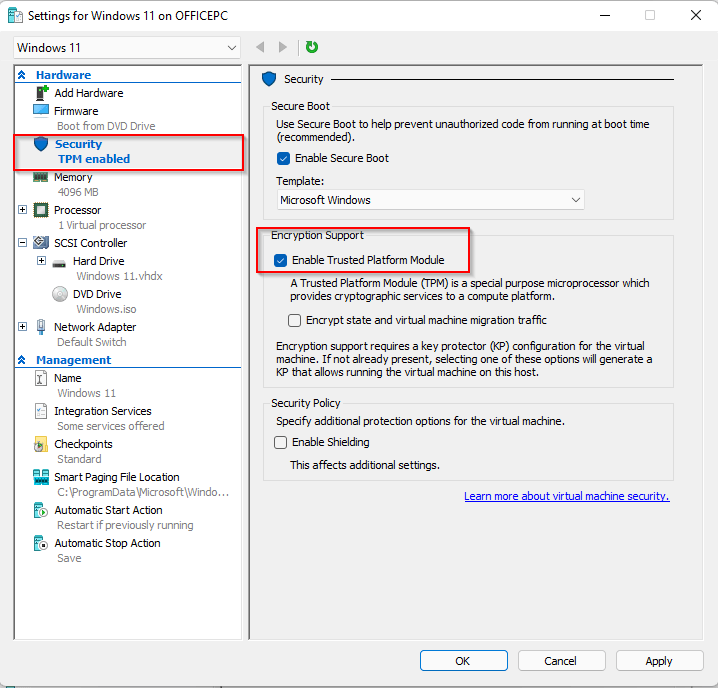Image resolution: width=718 pixels, height=688 pixels.
Task: Click the Add Hardware icon
Action: click(x=41, y=93)
